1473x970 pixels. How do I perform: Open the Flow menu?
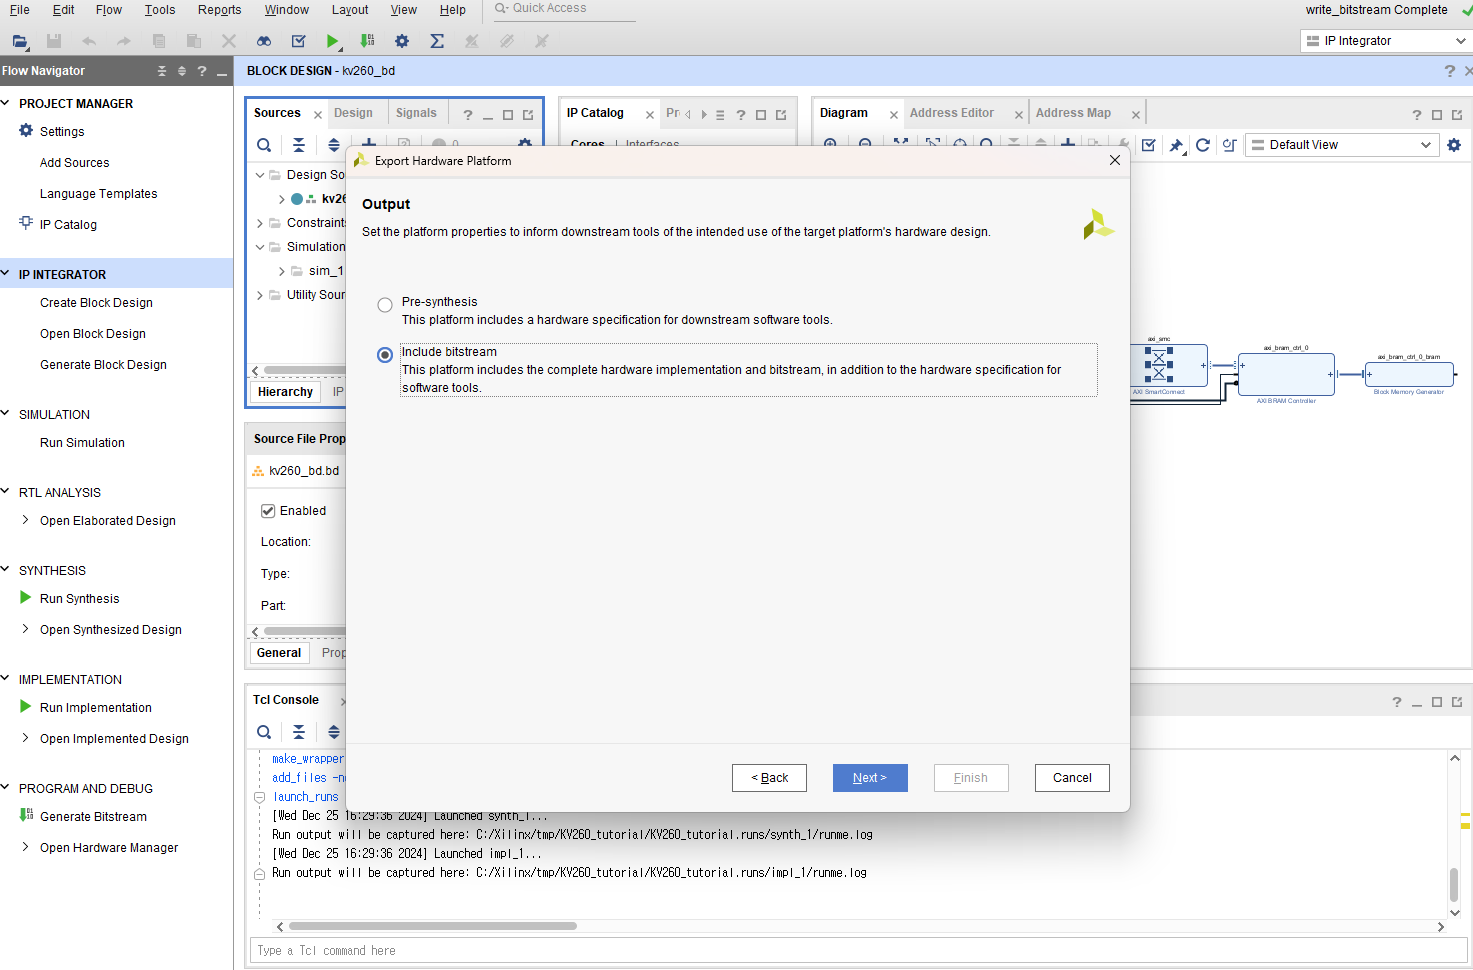(109, 10)
